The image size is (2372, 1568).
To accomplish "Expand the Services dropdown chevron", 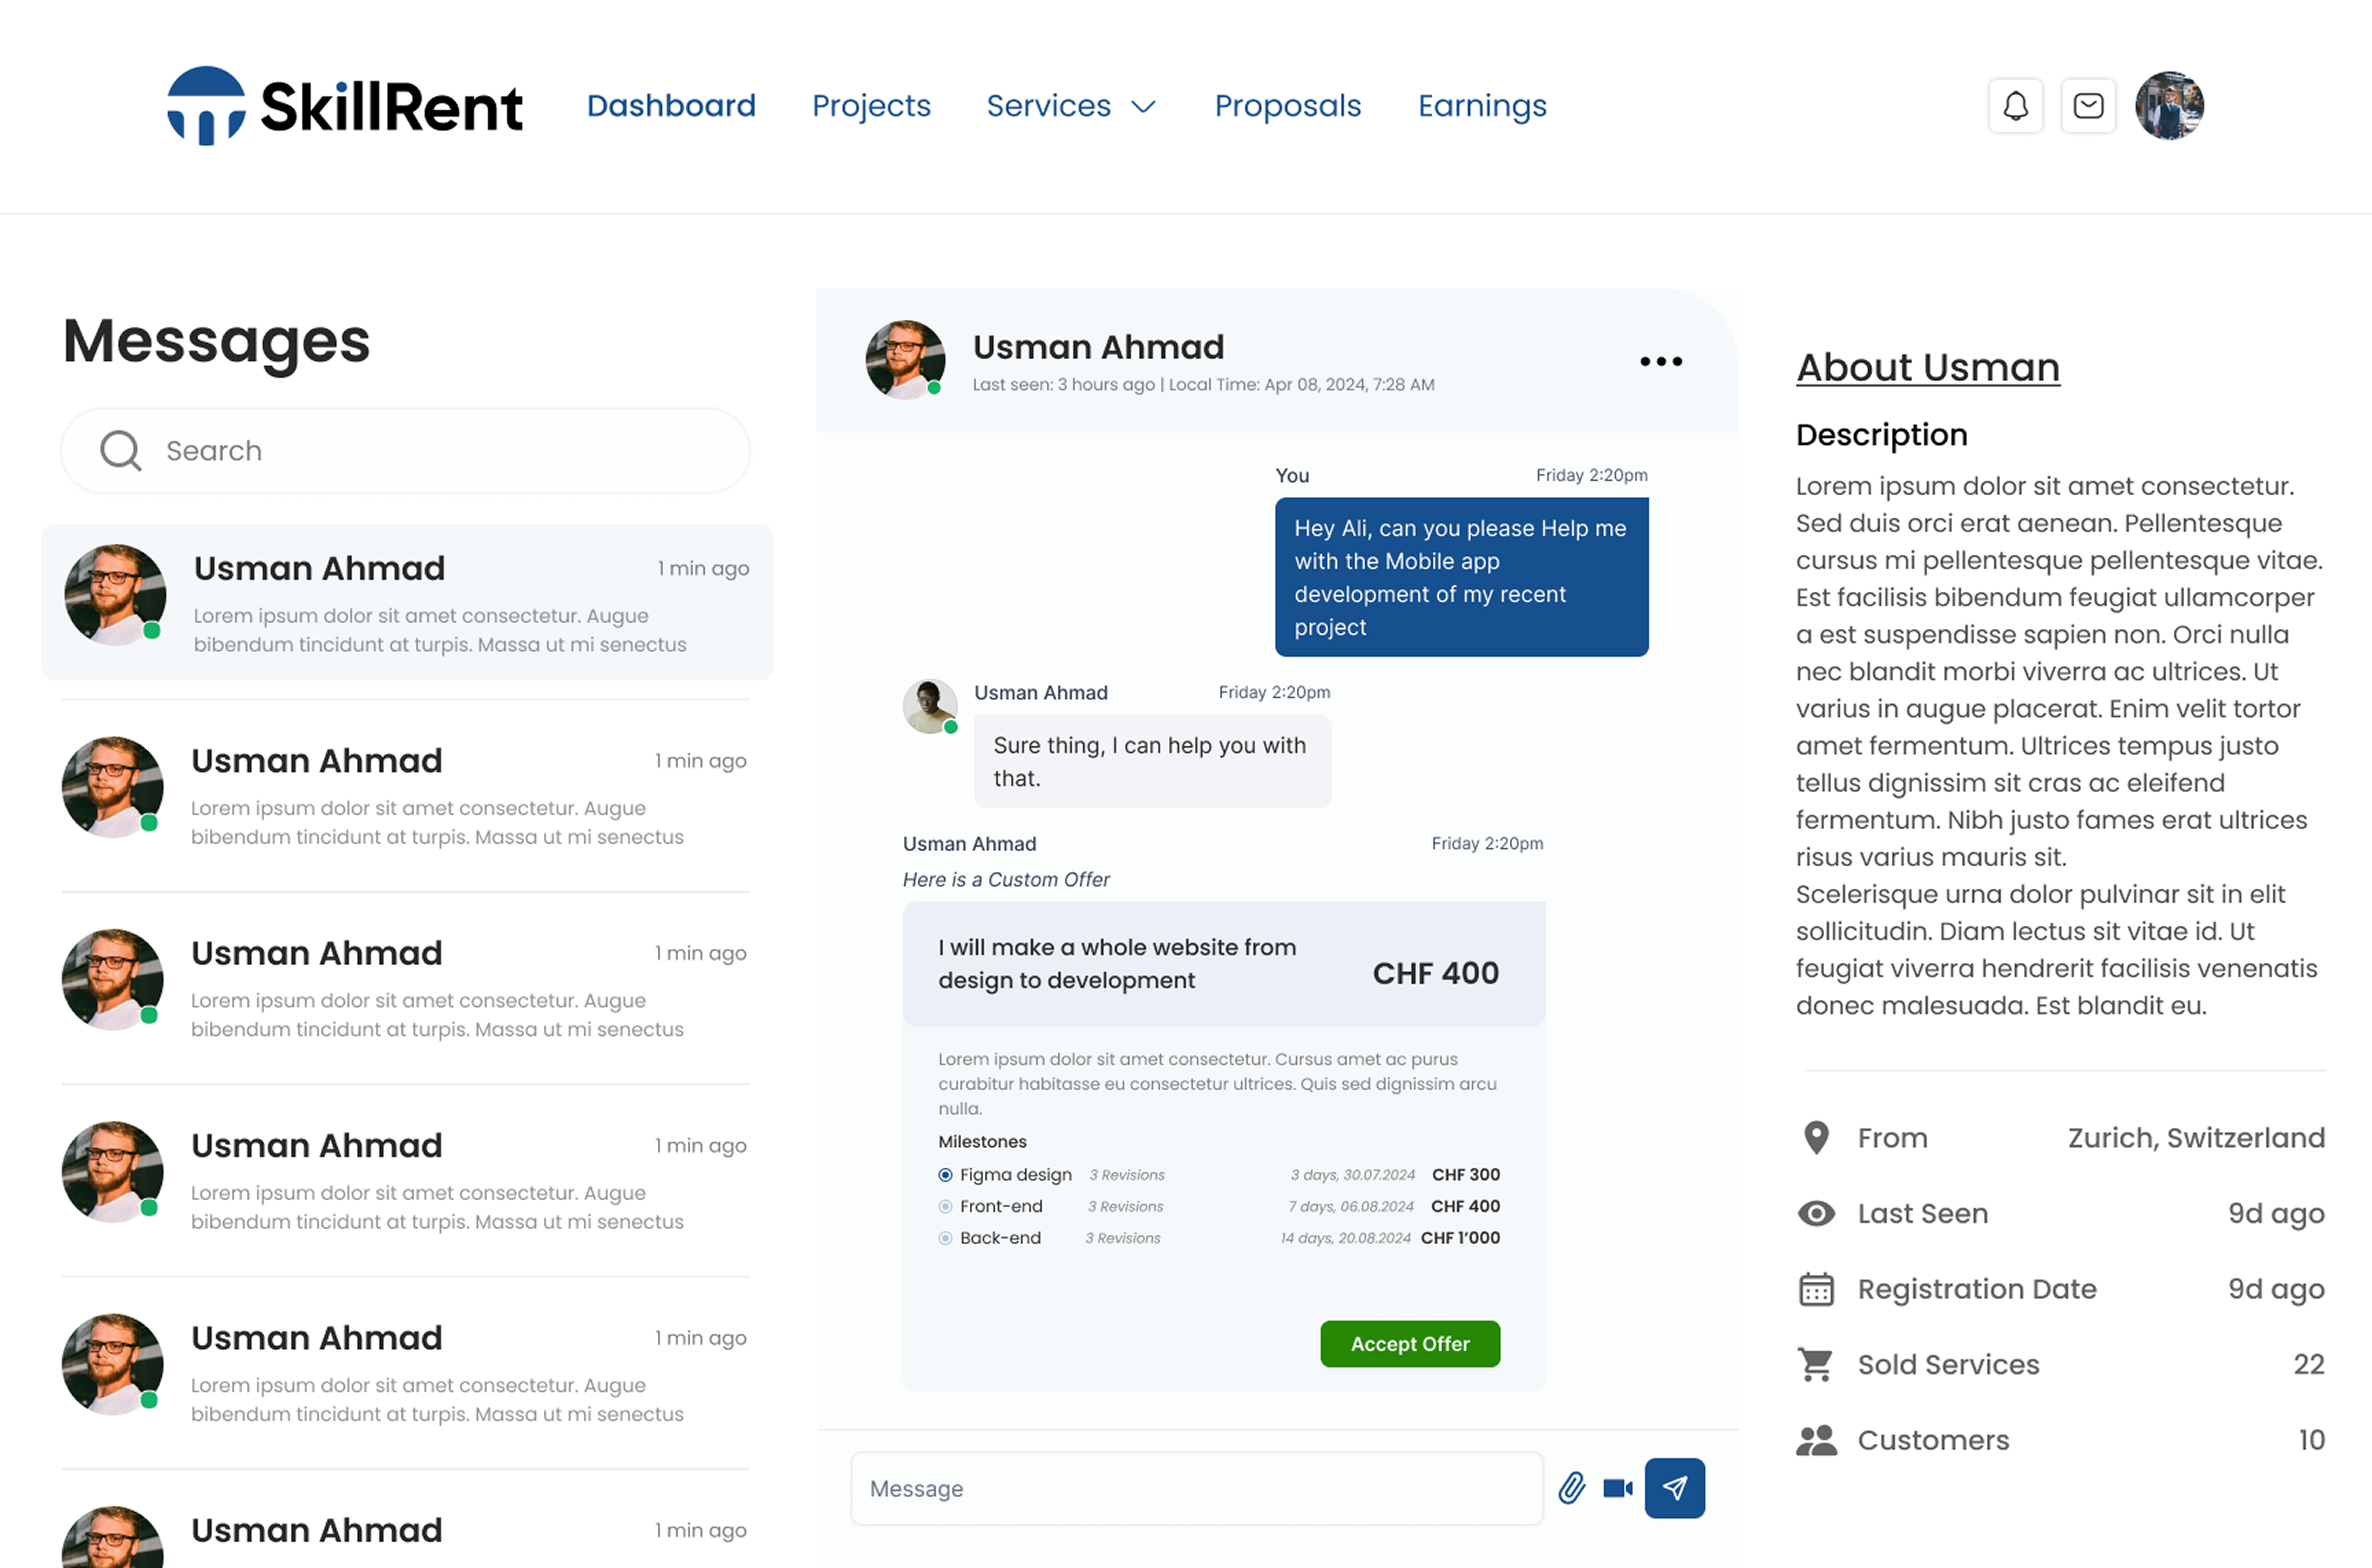I will coord(1143,107).
